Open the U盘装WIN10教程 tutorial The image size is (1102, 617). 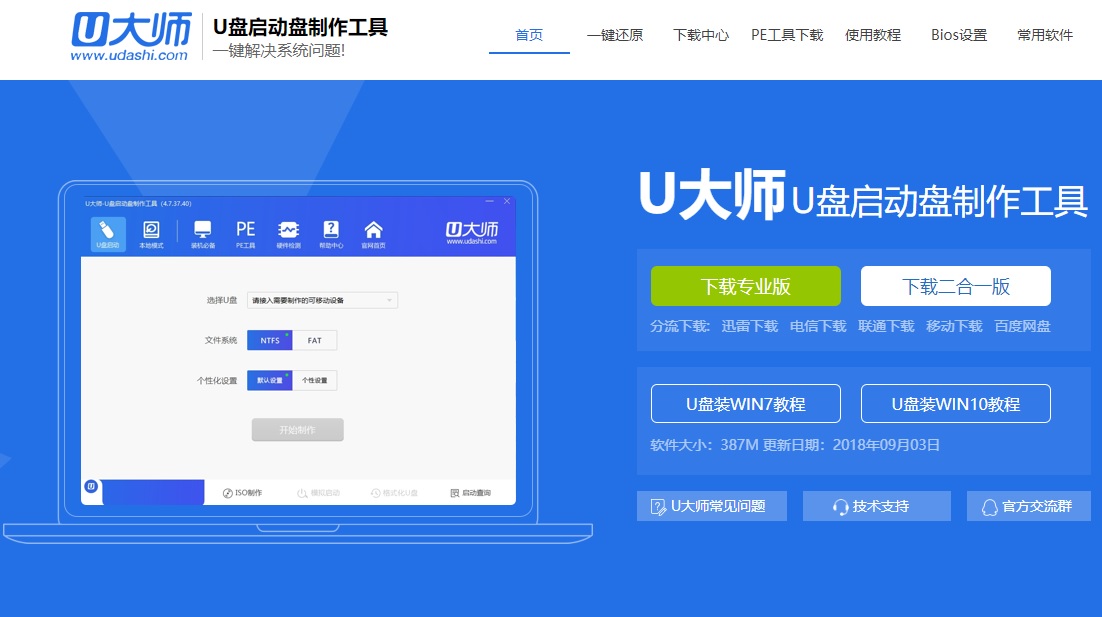[956, 403]
